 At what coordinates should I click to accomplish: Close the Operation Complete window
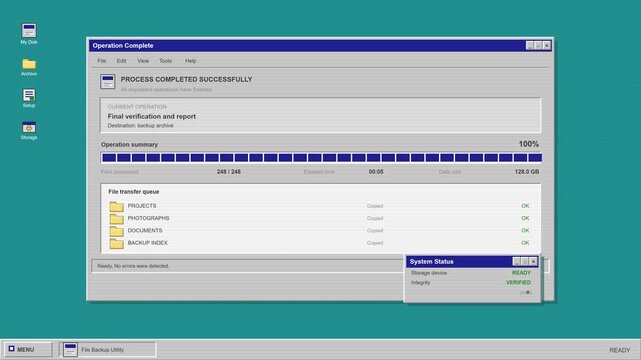pos(547,45)
